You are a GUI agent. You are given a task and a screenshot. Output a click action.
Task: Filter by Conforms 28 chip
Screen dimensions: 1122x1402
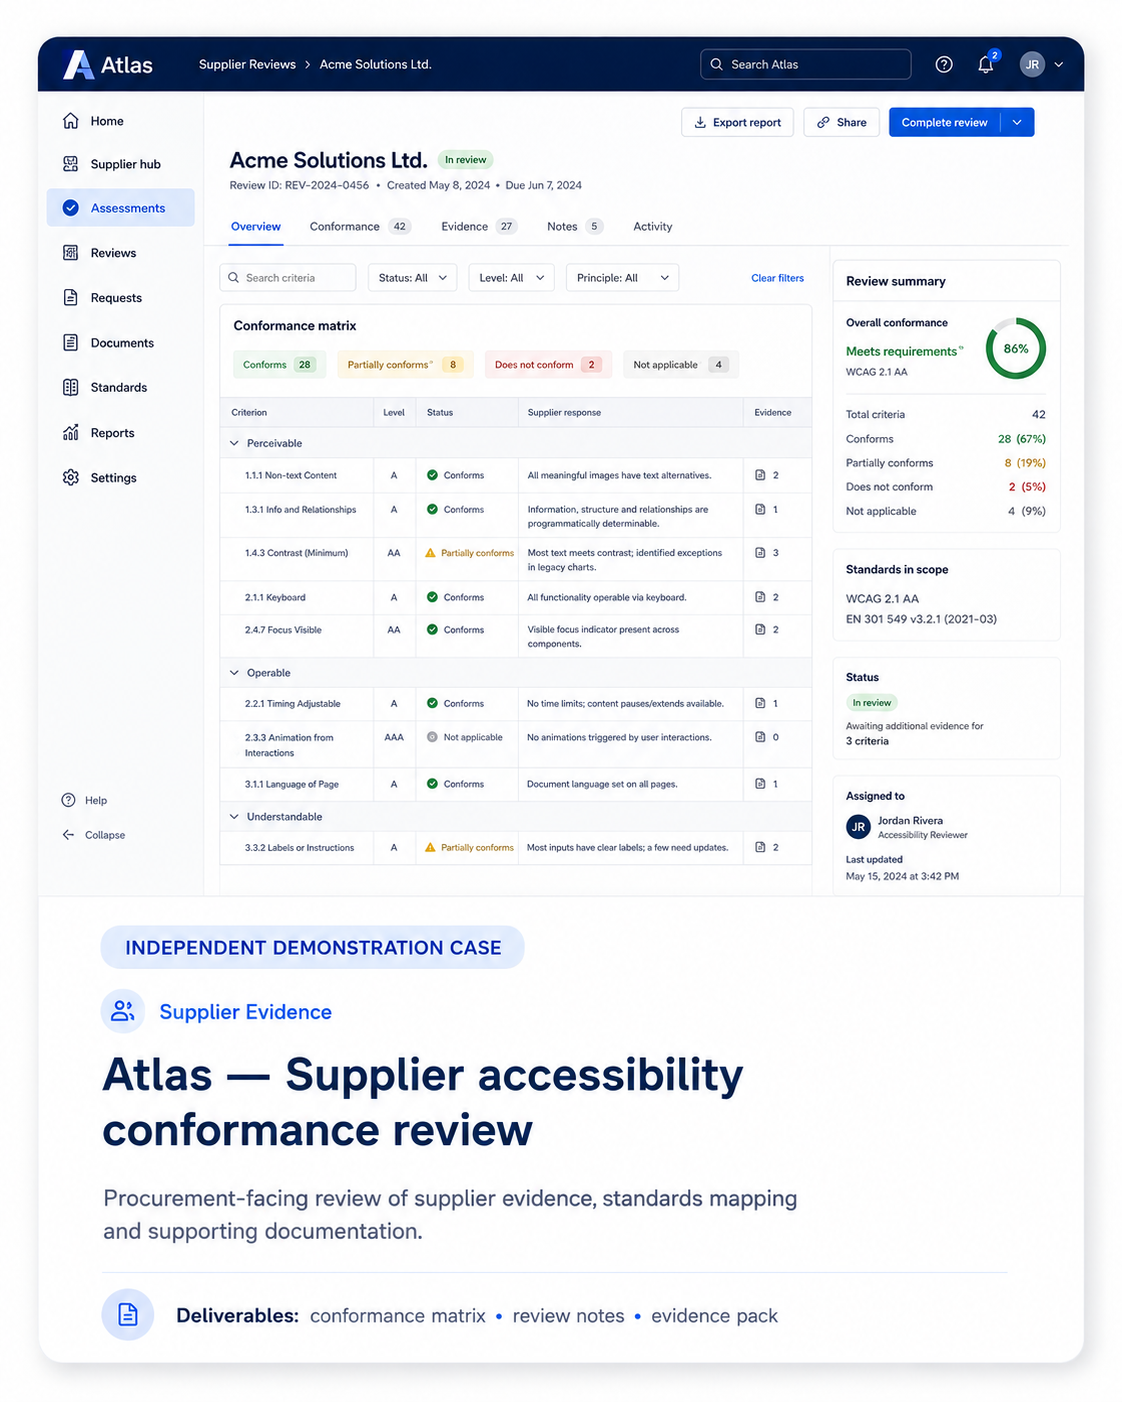click(279, 365)
